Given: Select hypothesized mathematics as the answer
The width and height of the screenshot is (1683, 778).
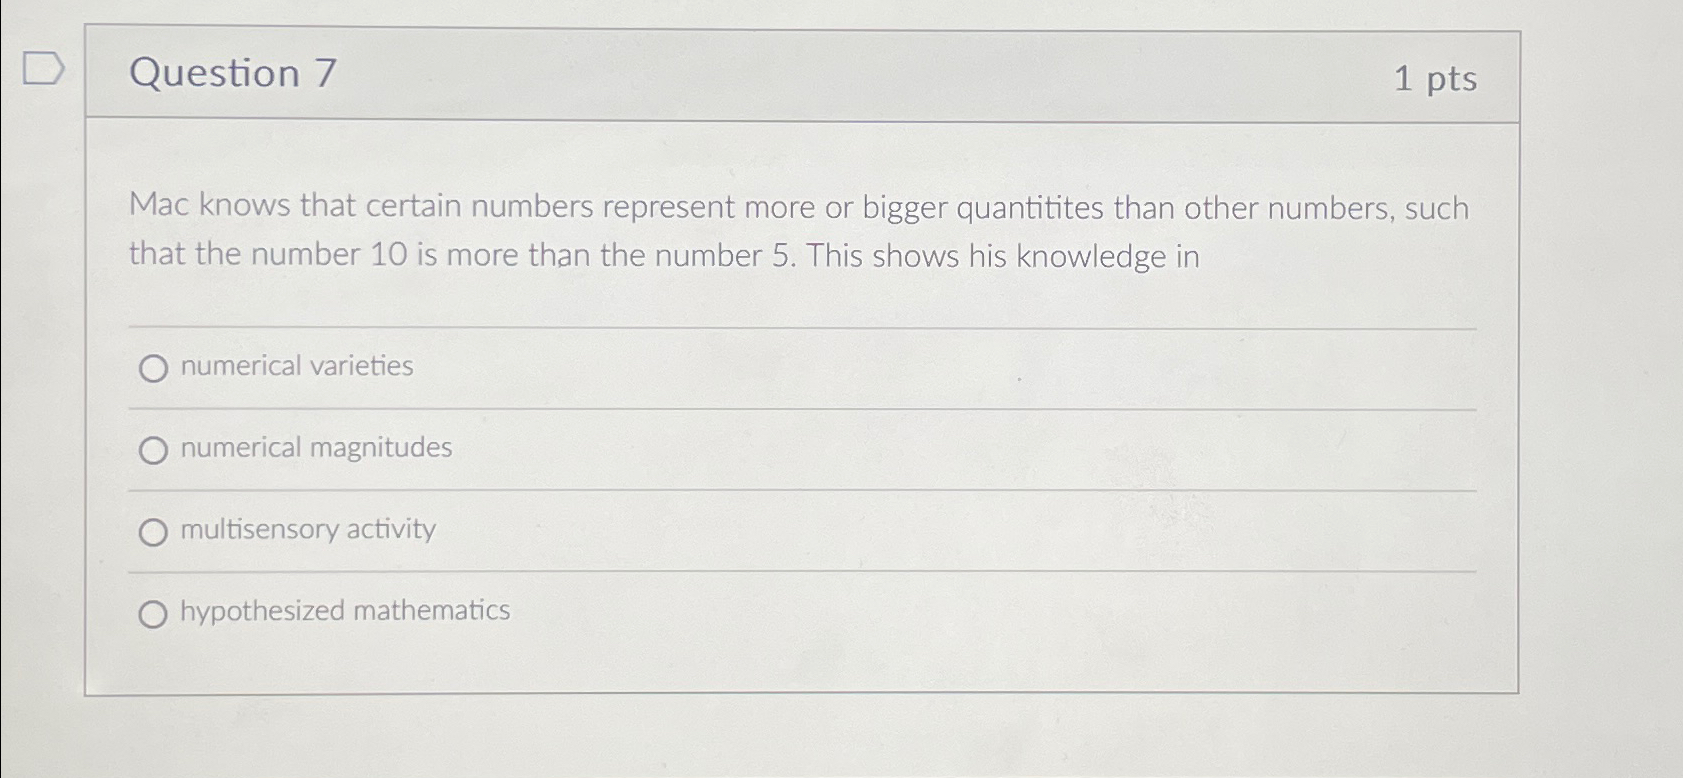Looking at the screenshot, I should click(155, 613).
